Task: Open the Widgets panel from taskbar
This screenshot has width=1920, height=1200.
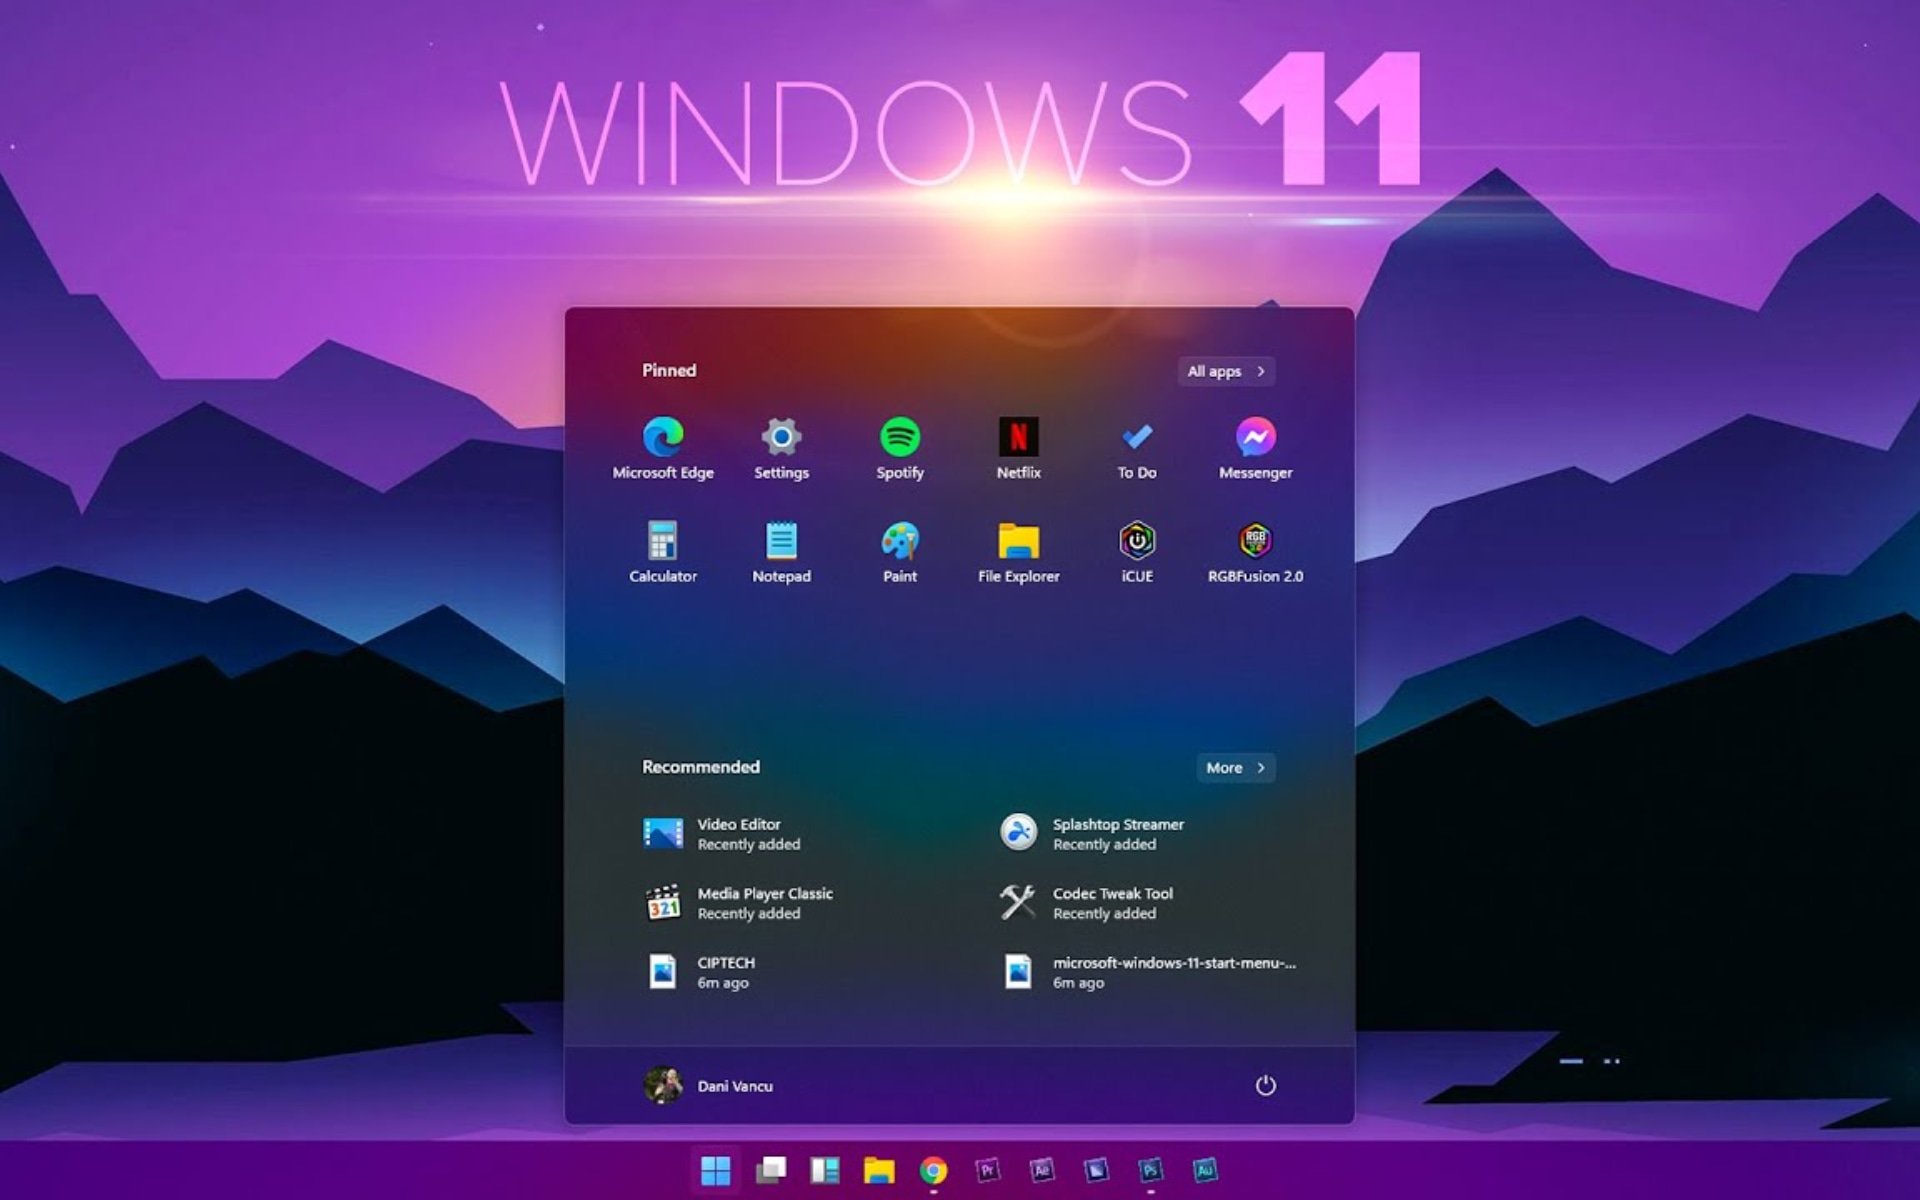Action: tap(824, 1170)
